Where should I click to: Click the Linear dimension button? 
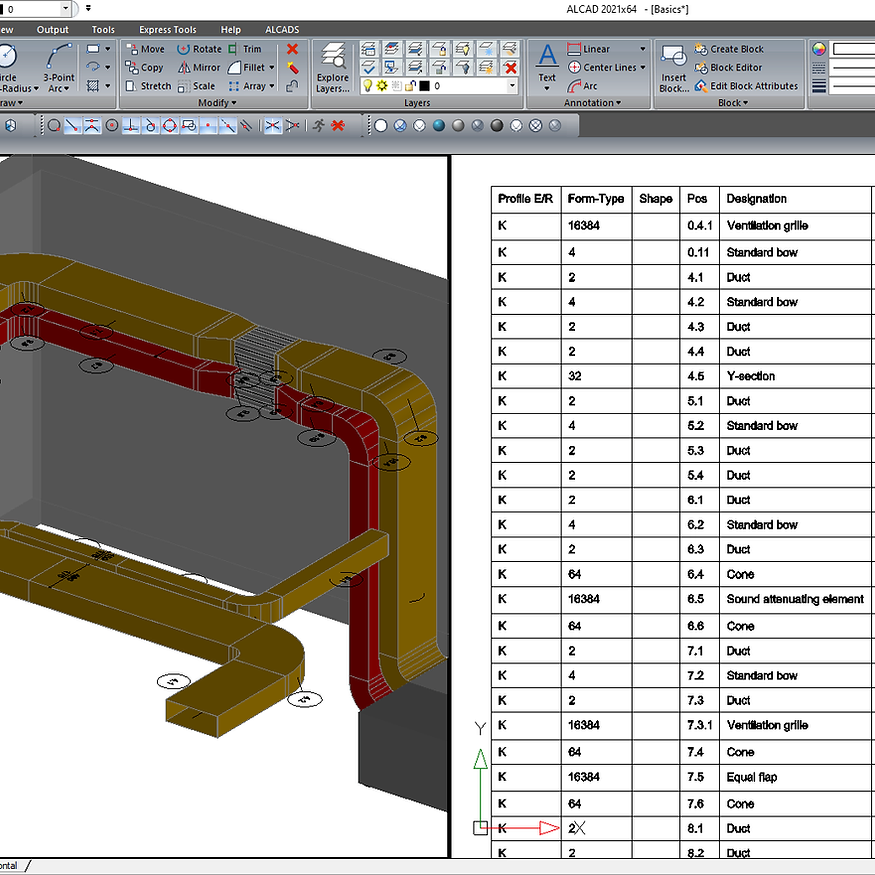pos(589,49)
